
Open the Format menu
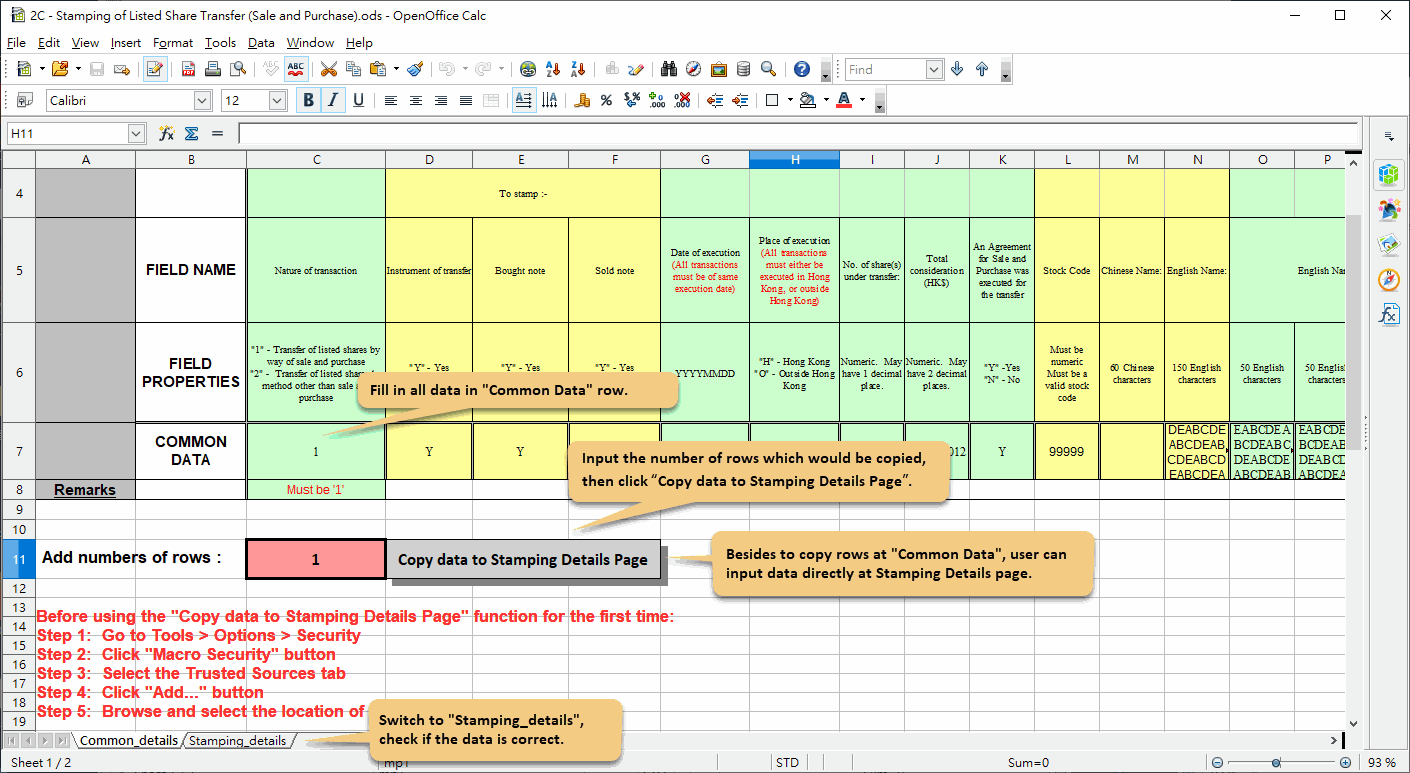(173, 43)
